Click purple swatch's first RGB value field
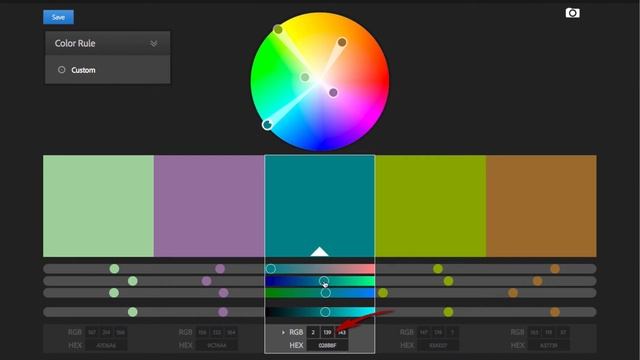640x360 pixels. (202, 332)
